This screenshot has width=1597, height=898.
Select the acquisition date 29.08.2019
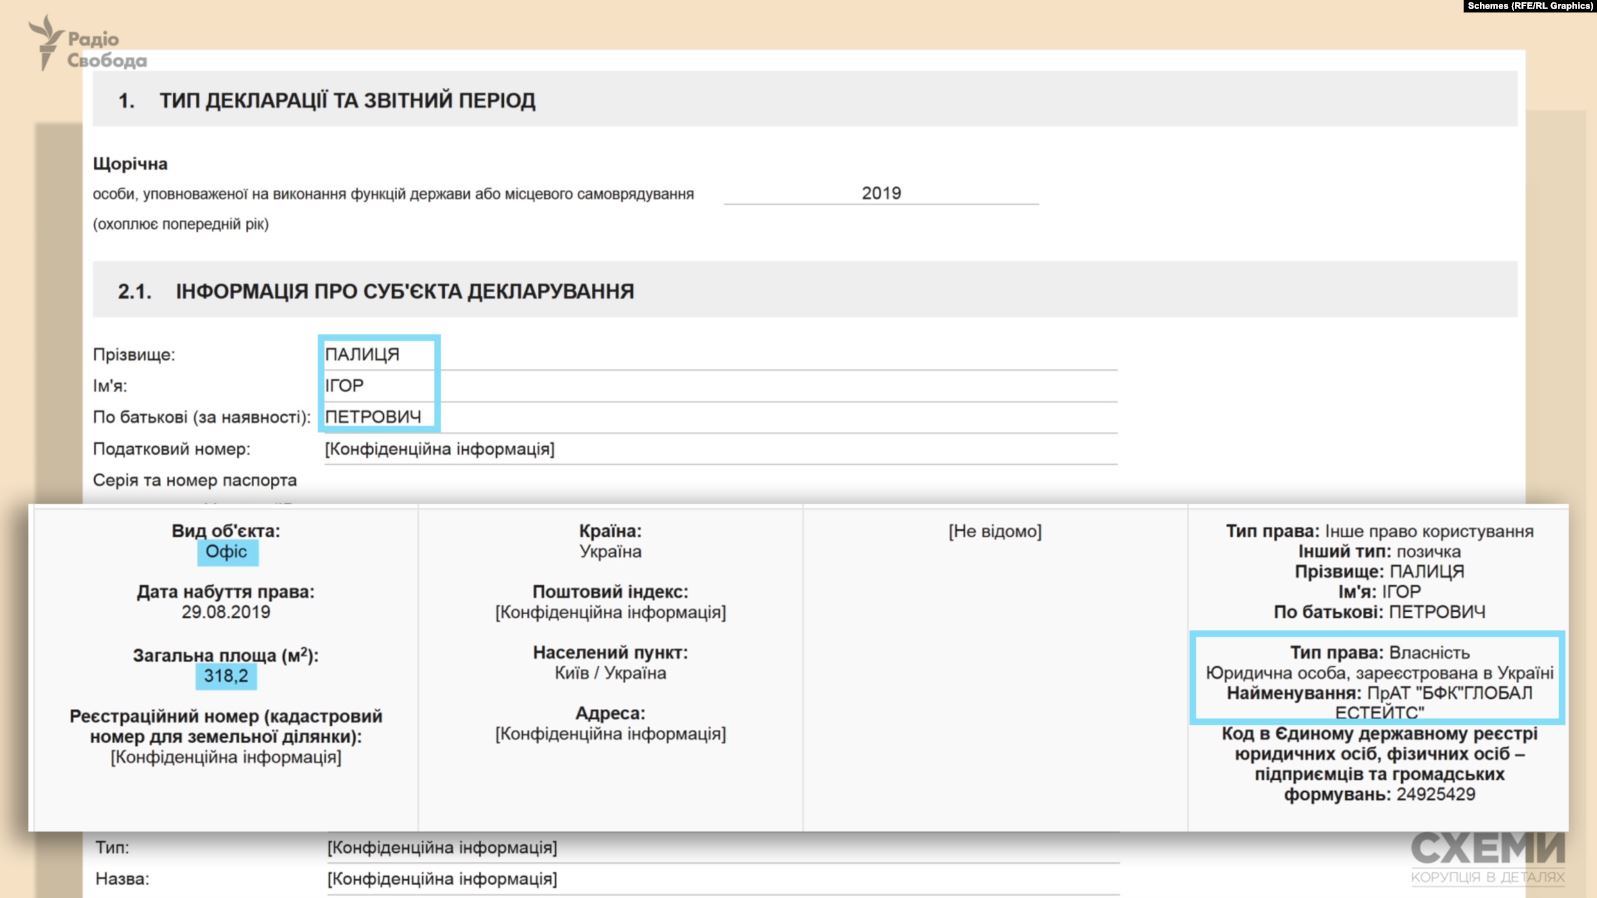click(x=226, y=612)
